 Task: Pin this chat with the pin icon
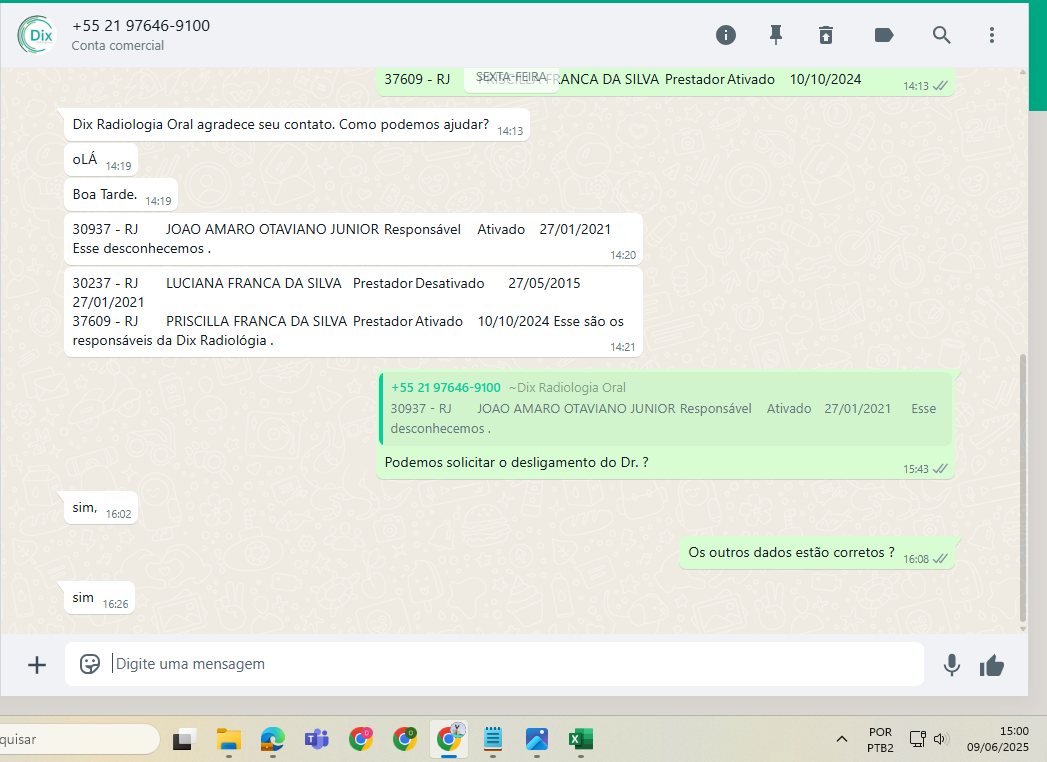pos(775,35)
